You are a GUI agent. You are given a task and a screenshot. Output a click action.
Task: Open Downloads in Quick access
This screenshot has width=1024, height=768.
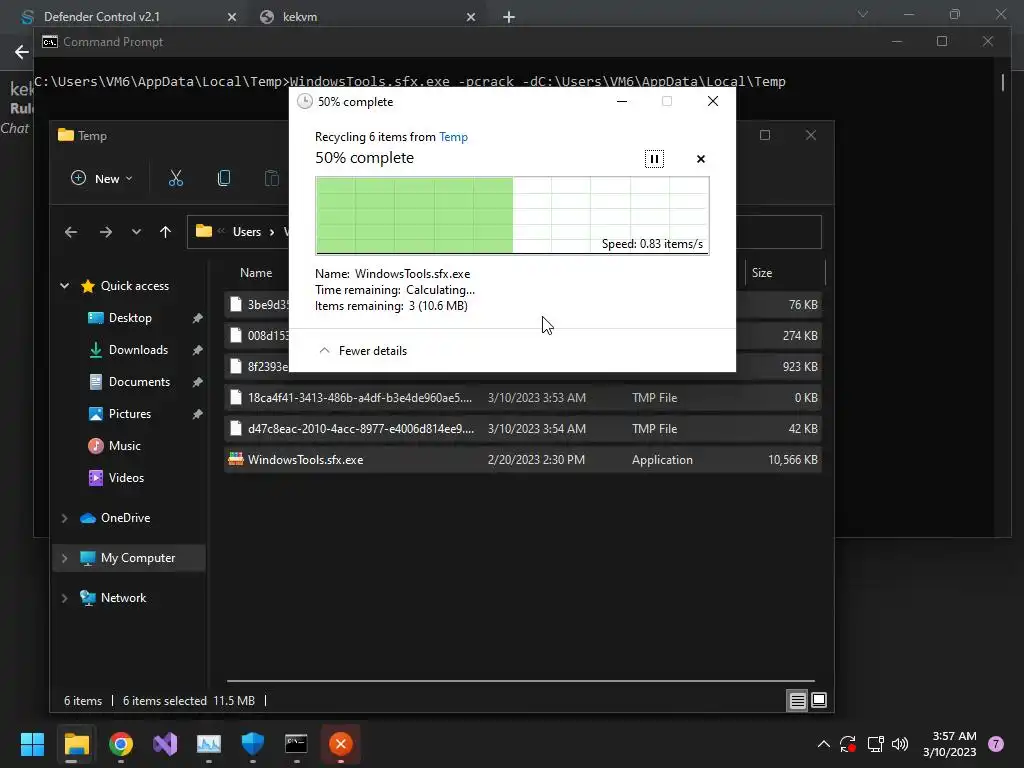[x=138, y=350]
